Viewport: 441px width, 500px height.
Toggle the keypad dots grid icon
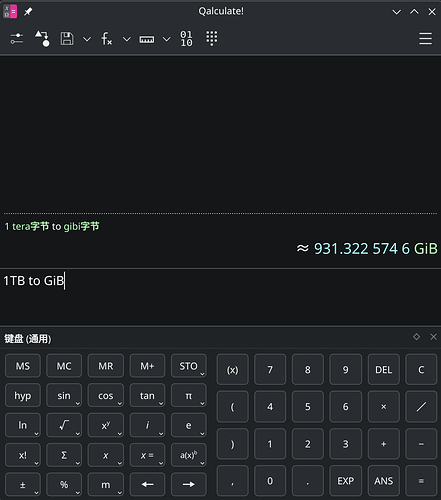212,38
